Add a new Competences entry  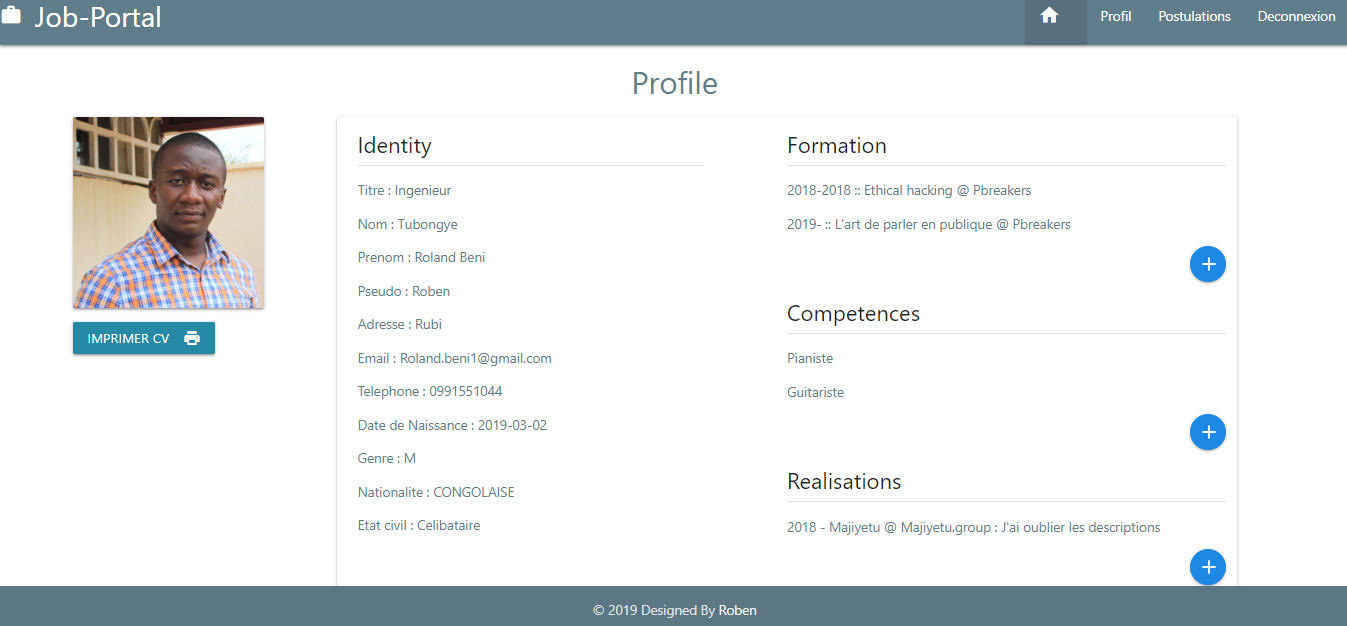pyautogui.click(x=1207, y=432)
